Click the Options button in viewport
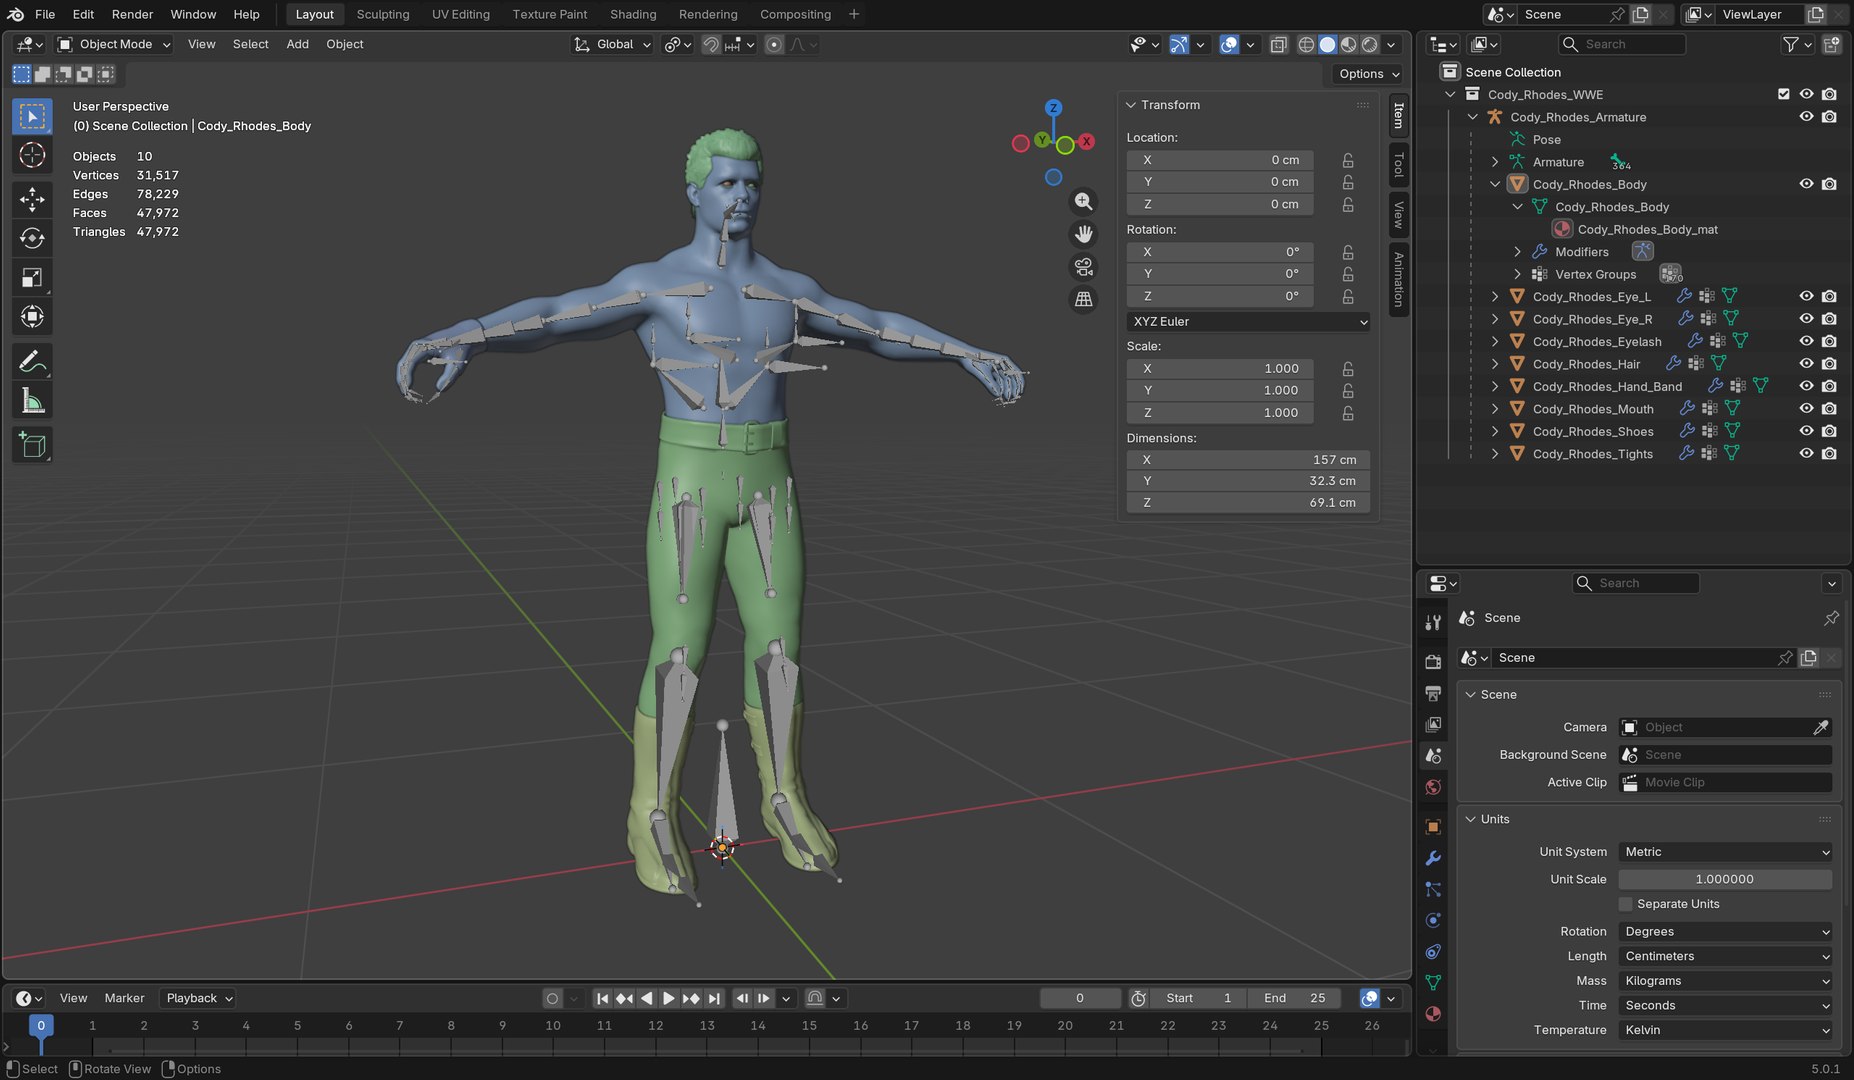 1367,74
